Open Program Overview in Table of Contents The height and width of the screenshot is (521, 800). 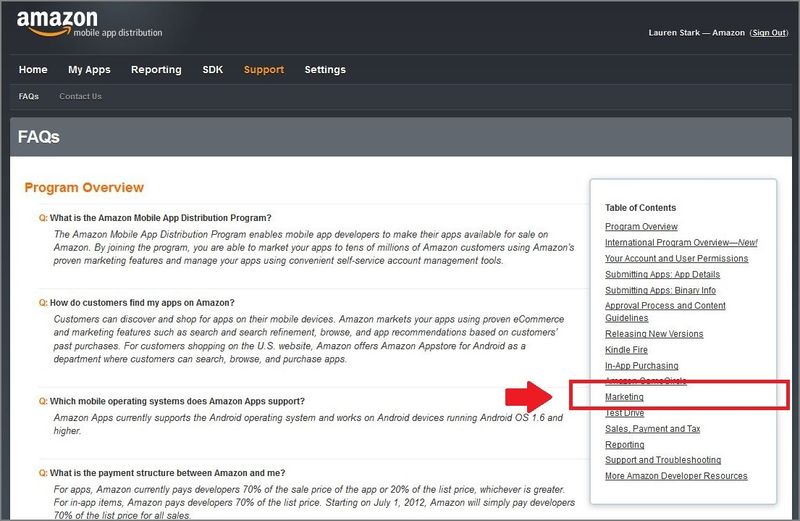coord(641,227)
